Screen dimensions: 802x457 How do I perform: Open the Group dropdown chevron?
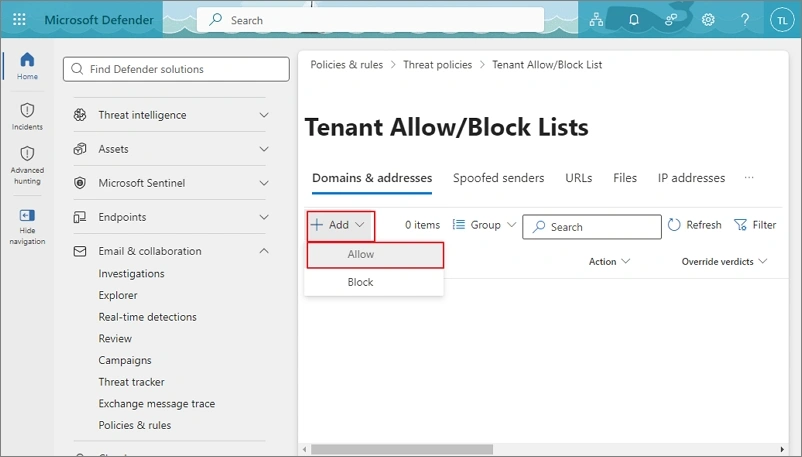pyautogui.click(x=511, y=225)
